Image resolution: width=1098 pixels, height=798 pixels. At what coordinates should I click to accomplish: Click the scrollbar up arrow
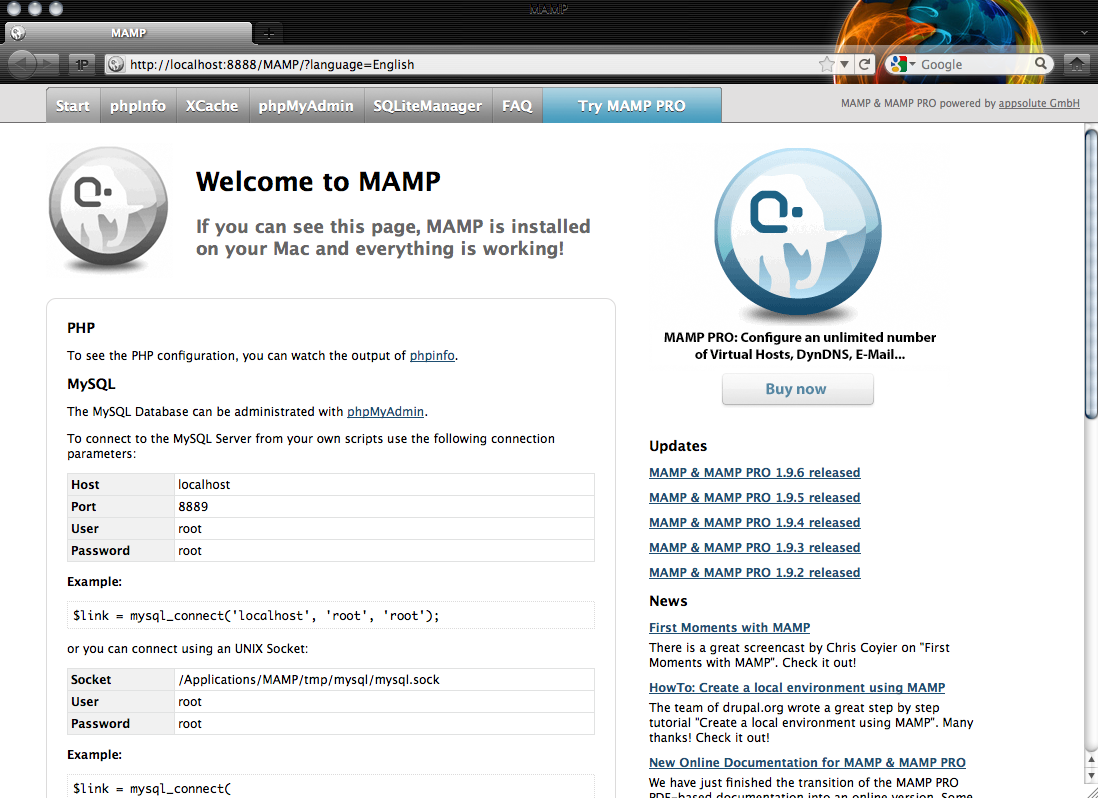tap(1091, 760)
